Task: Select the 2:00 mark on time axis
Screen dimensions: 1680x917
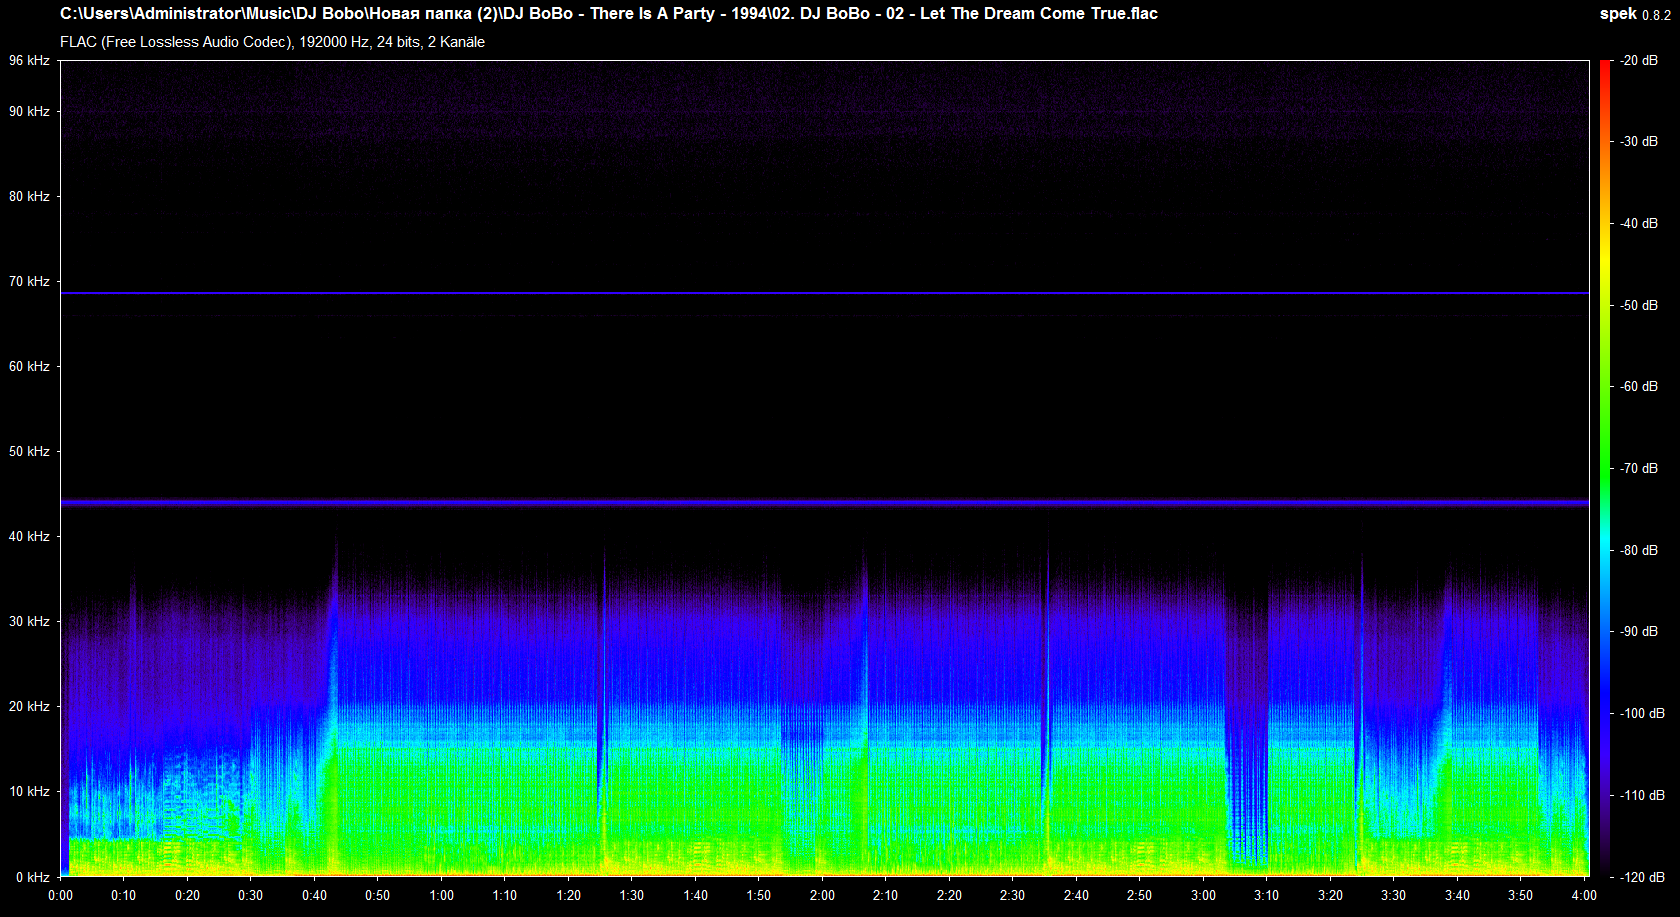Action: (822, 895)
